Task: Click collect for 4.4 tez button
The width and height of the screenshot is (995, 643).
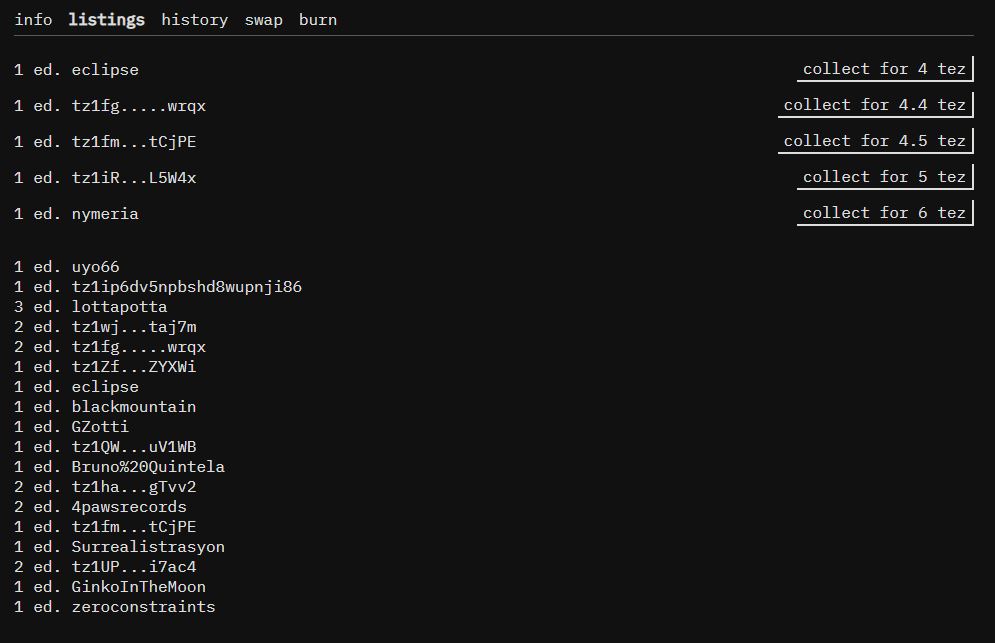Action: pyautogui.click(x=875, y=105)
